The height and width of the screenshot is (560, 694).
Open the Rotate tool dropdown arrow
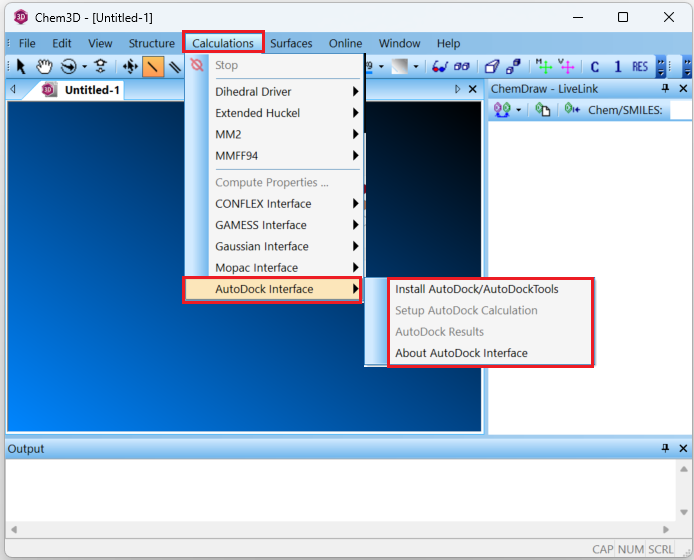pyautogui.click(x=84, y=67)
